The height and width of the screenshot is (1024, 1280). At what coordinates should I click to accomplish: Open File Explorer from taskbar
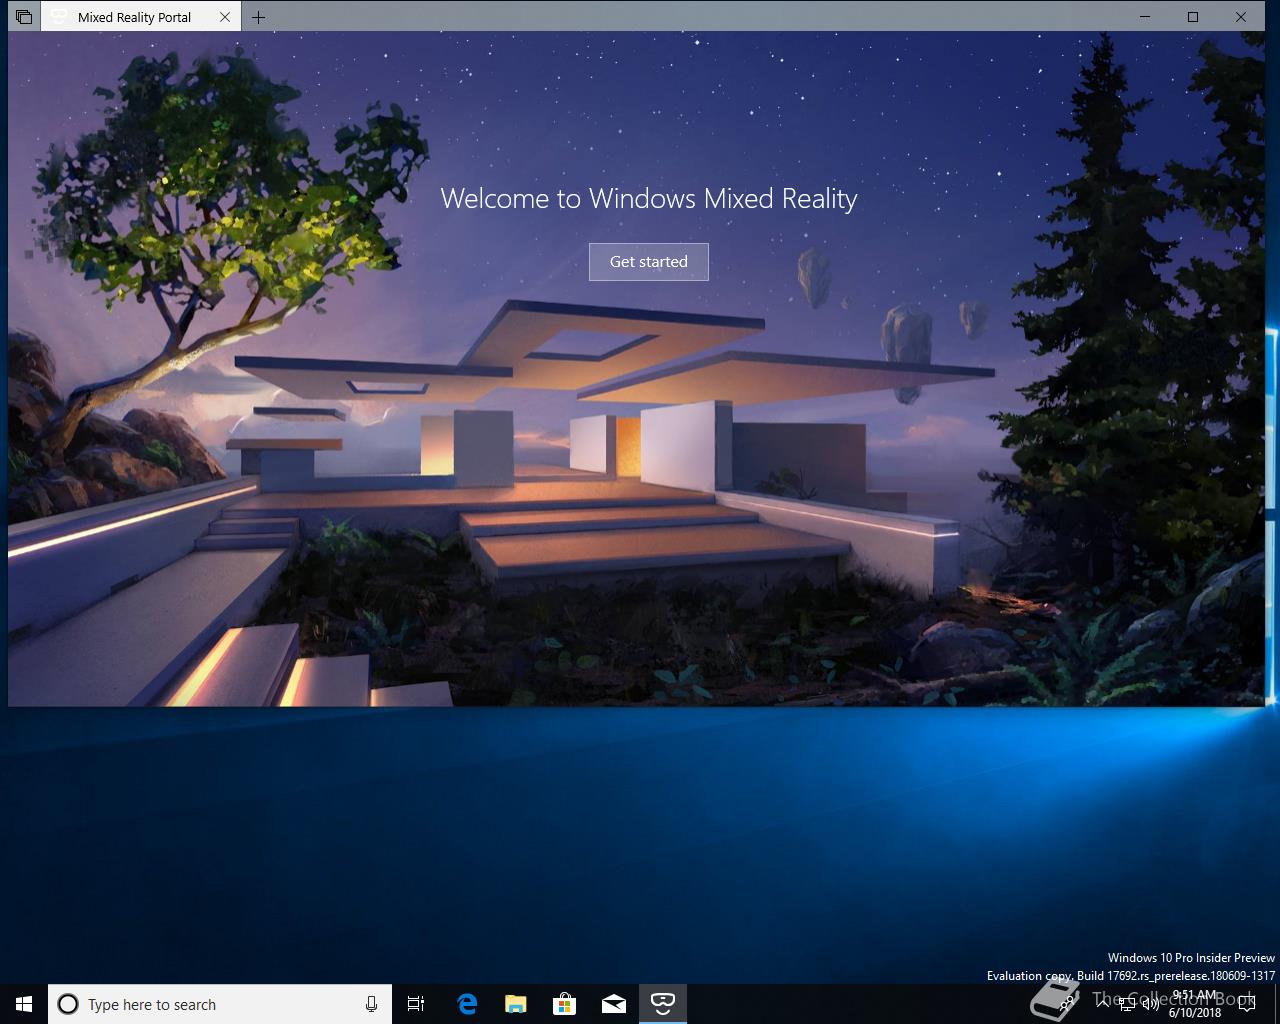coord(515,1004)
